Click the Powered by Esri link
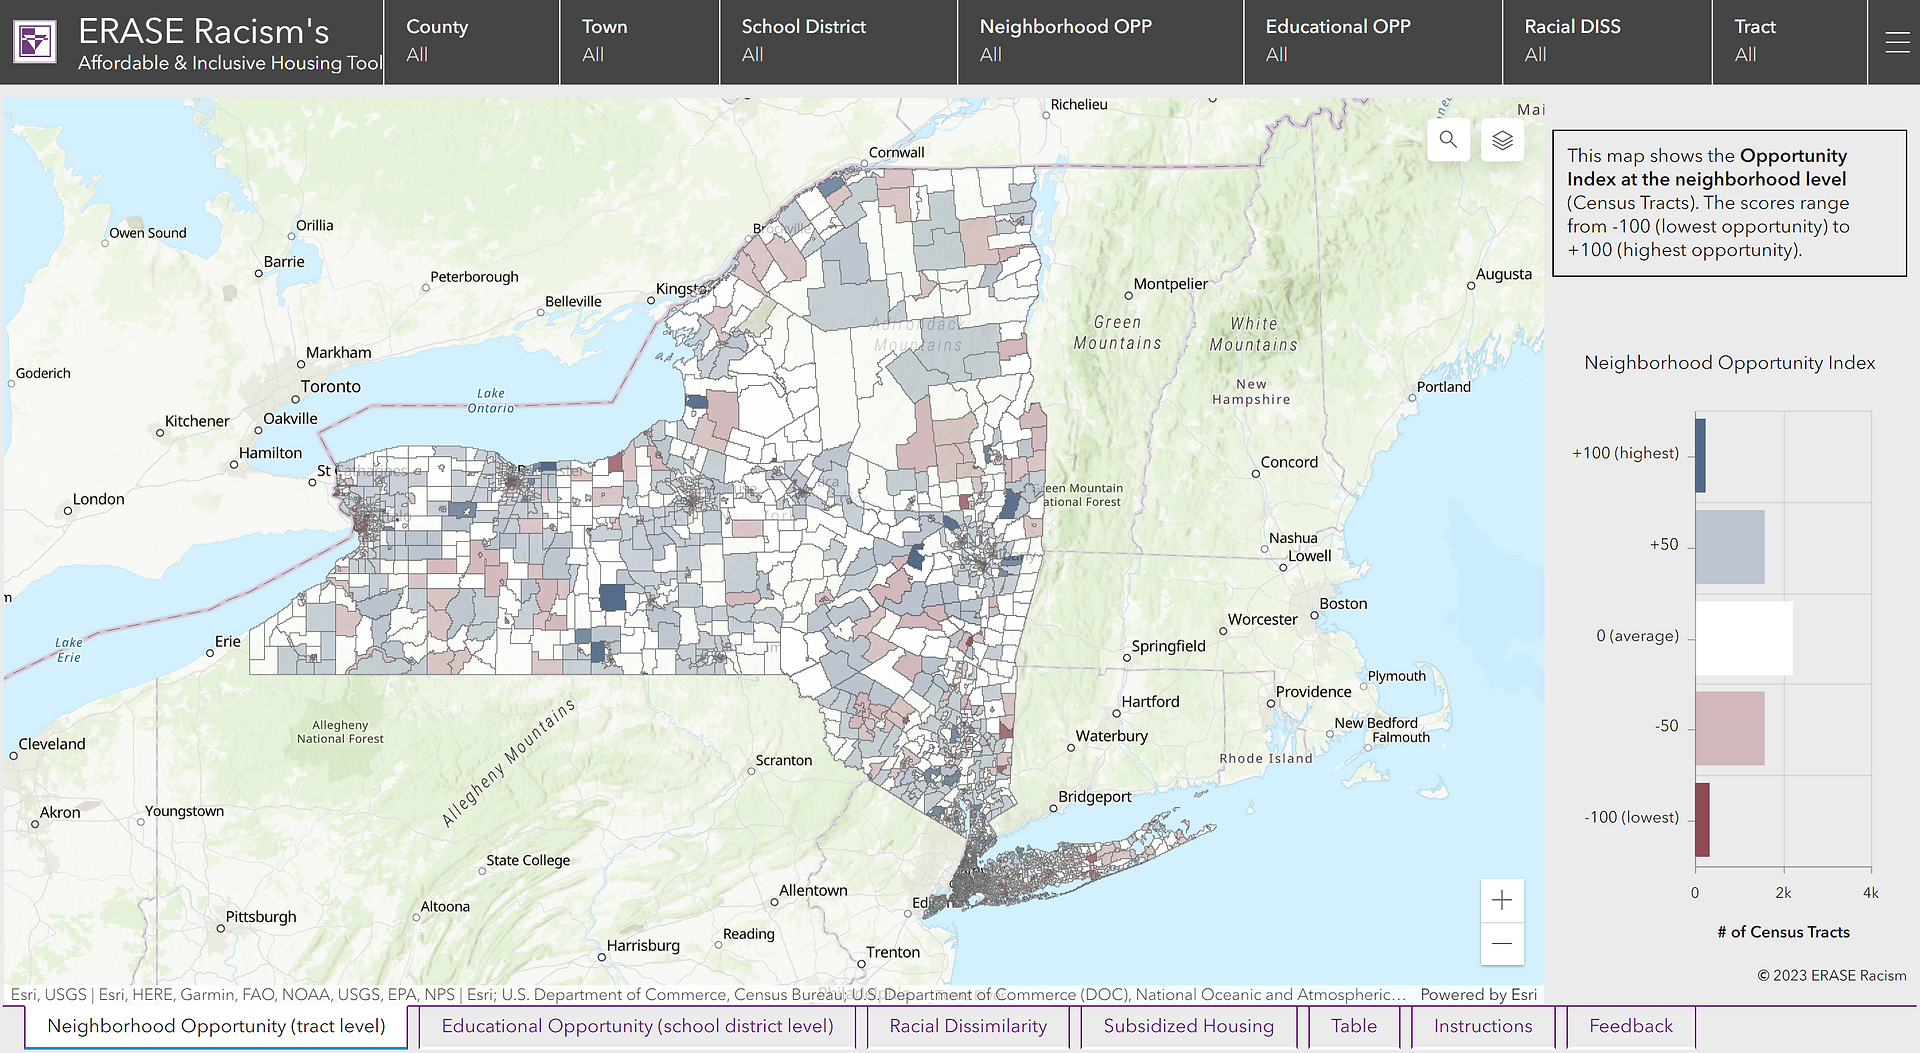This screenshot has height=1053, width=1920. click(x=1479, y=995)
